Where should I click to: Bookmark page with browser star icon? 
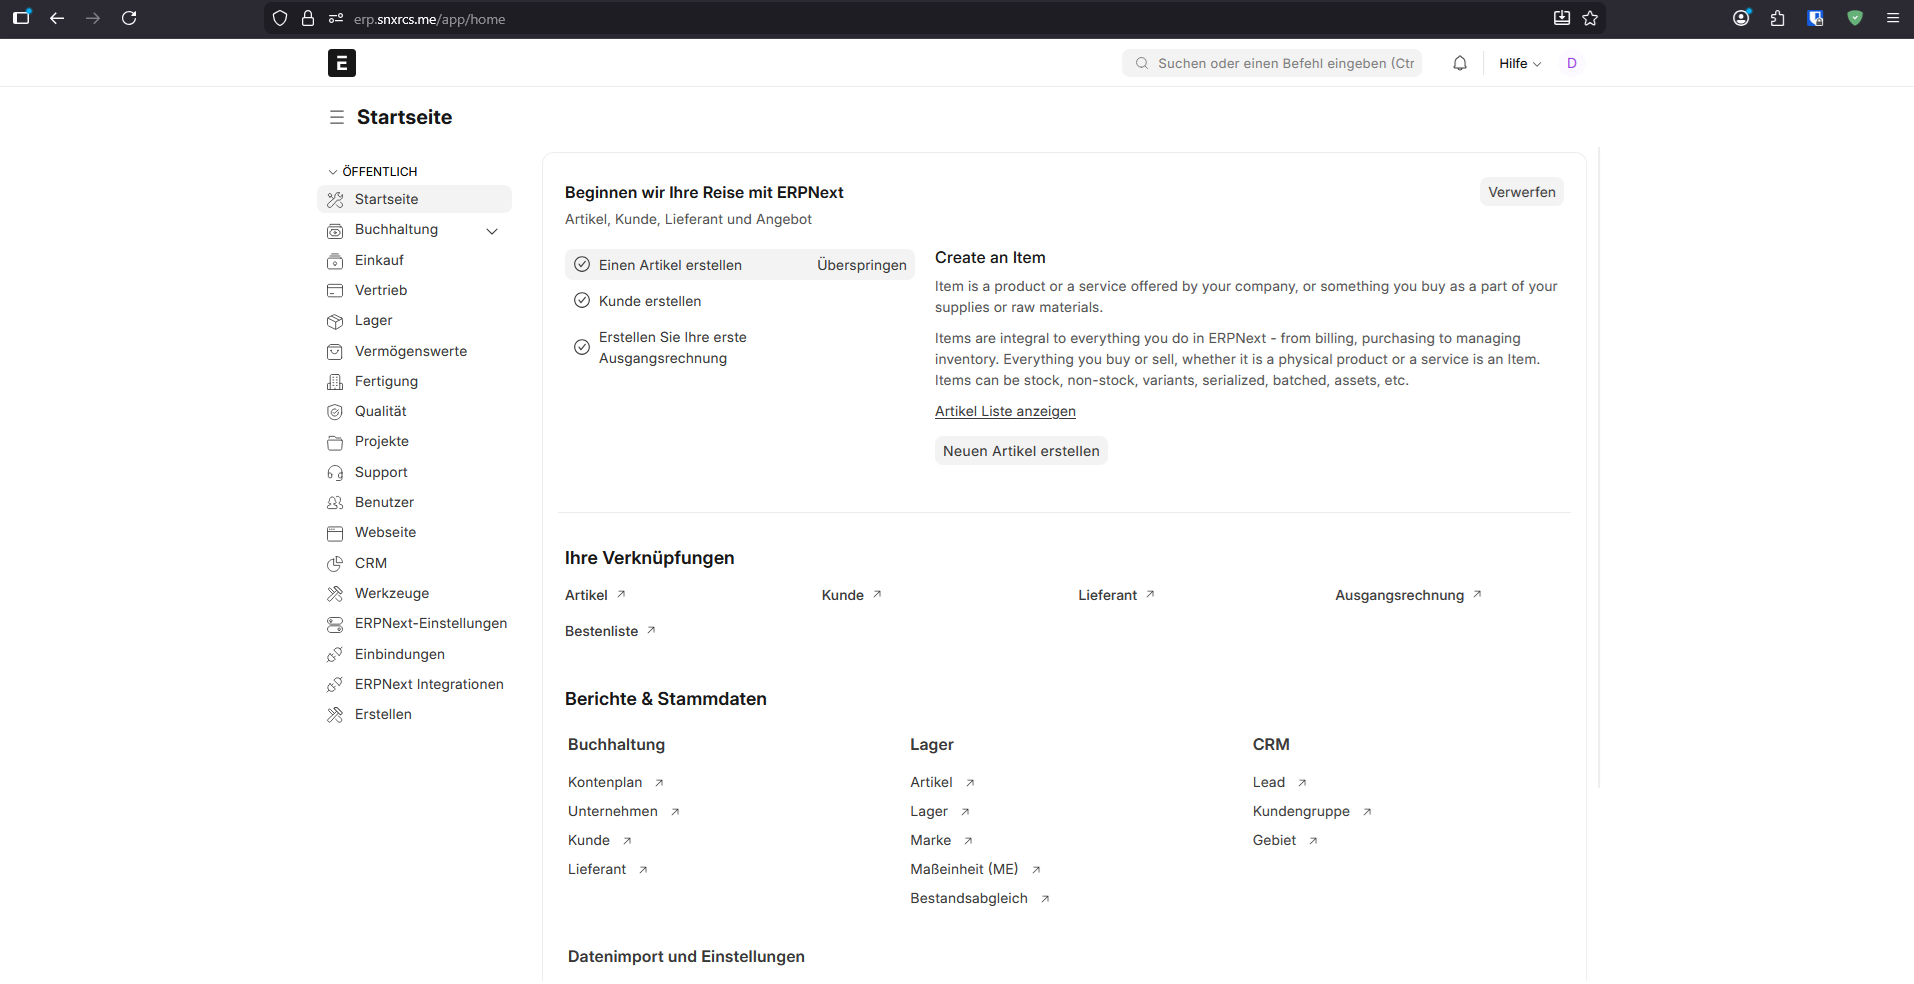tap(1590, 18)
